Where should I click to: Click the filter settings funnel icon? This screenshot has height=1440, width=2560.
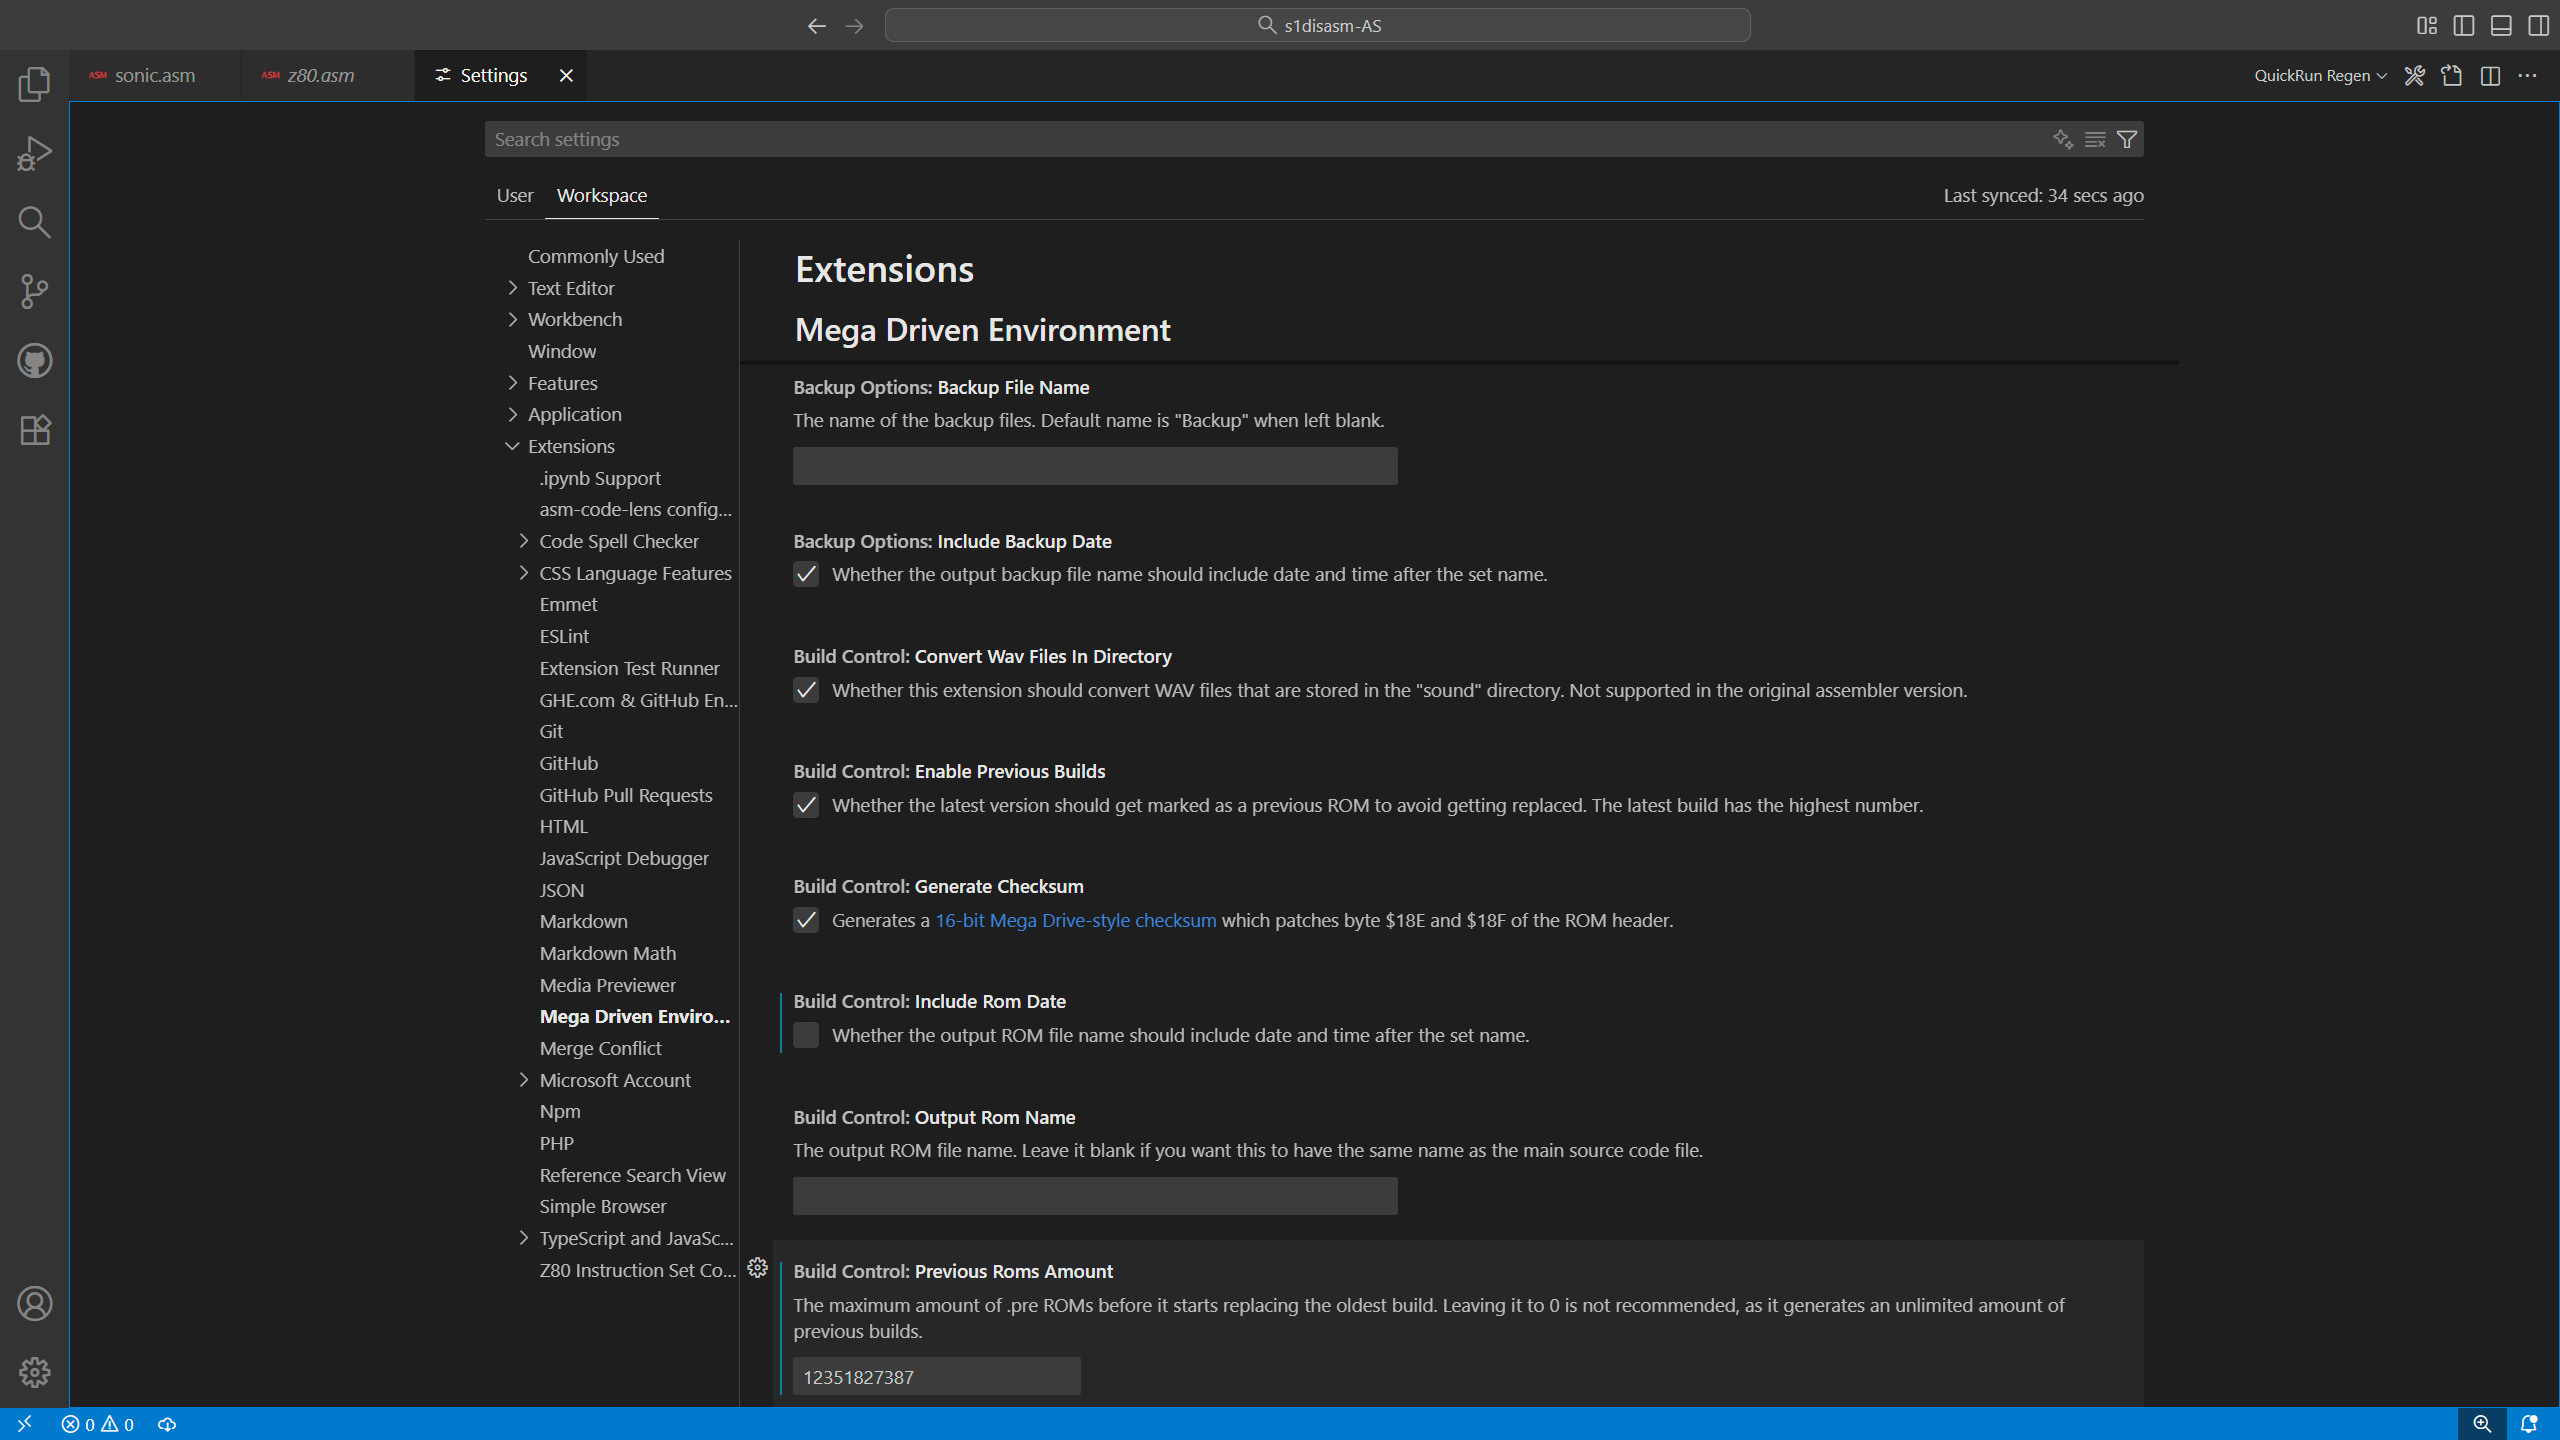(x=2127, y=139)
